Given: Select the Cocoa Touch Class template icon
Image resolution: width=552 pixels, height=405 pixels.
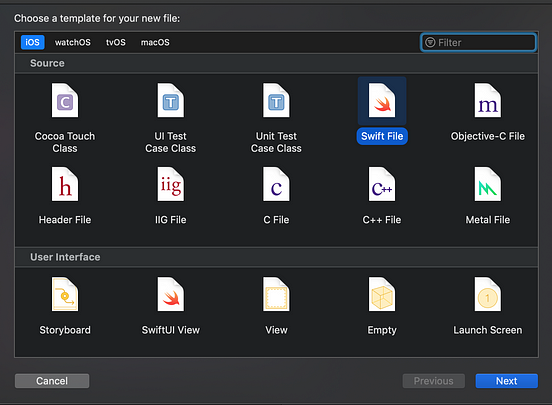Looking at the screenshot, I should pyautogui.click(x=65, y=100).
